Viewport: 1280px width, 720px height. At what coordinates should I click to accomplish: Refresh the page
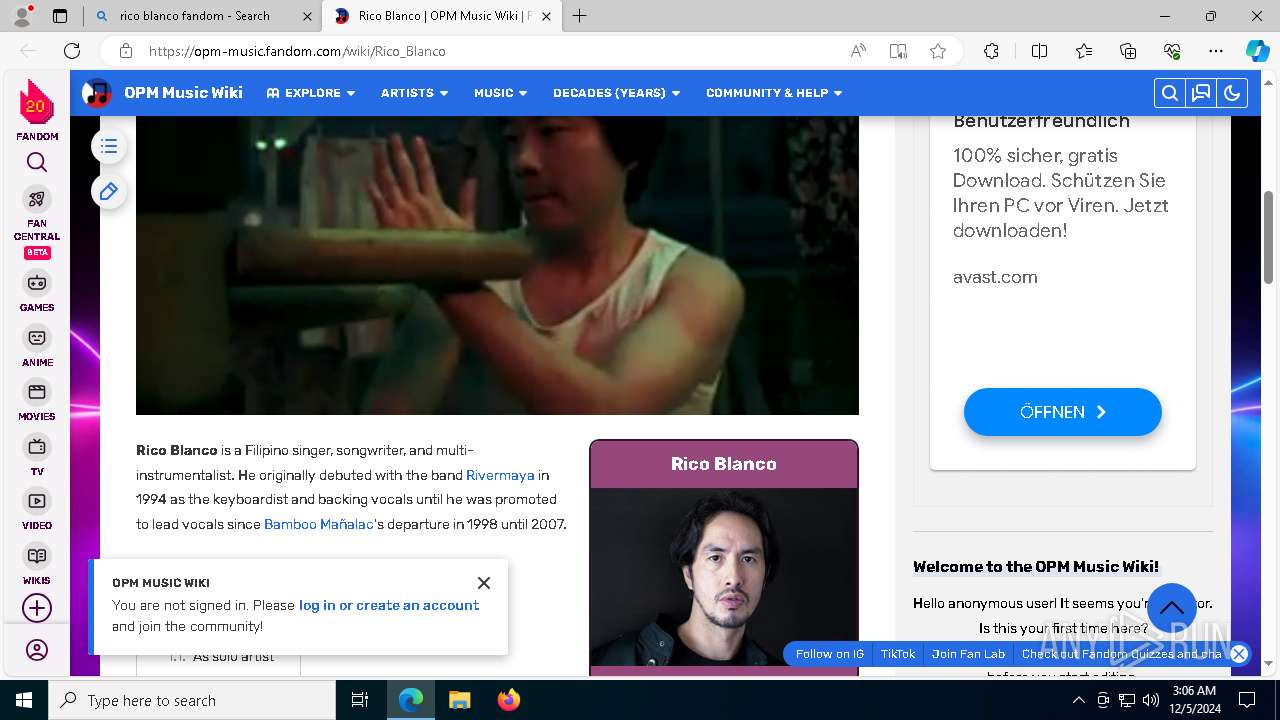[72, 51]
